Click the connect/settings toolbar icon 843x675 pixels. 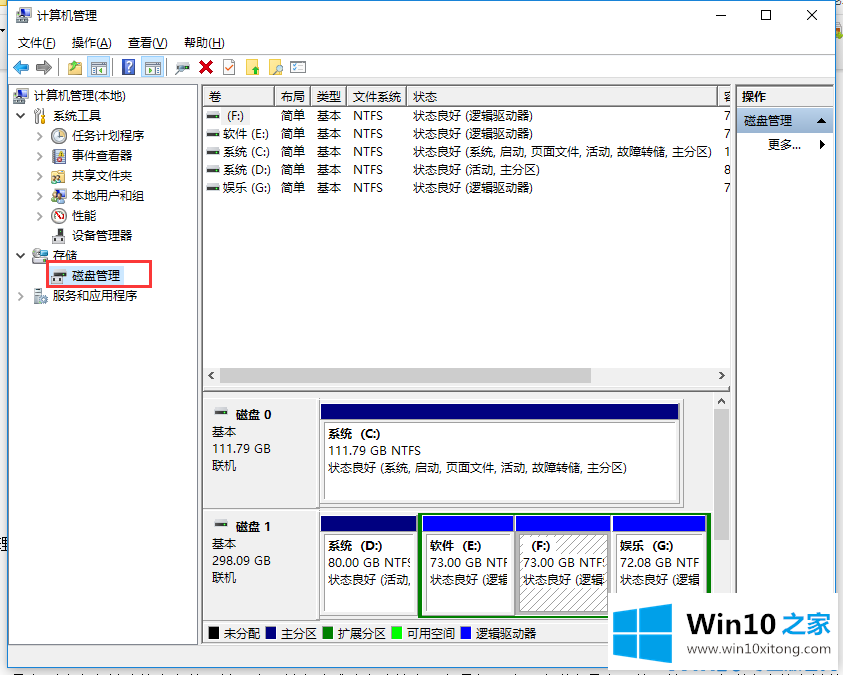(182, 68)
